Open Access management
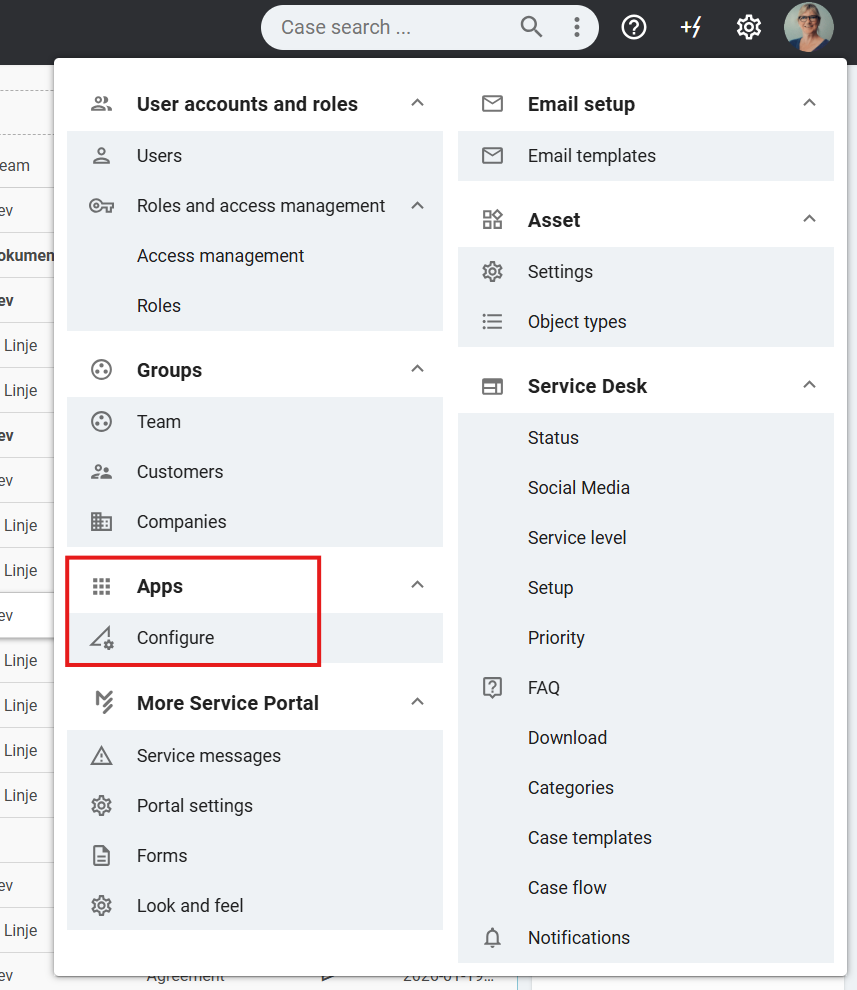The width and height of the screenshot is (857, 990). (220, 256)
